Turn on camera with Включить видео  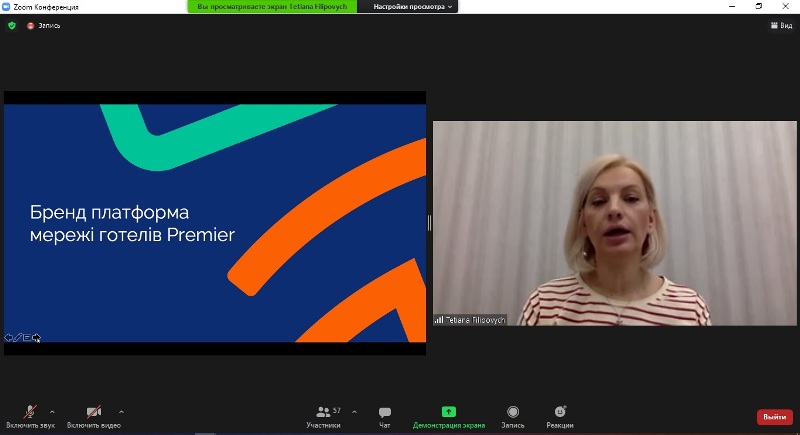(x=94, y=417)
